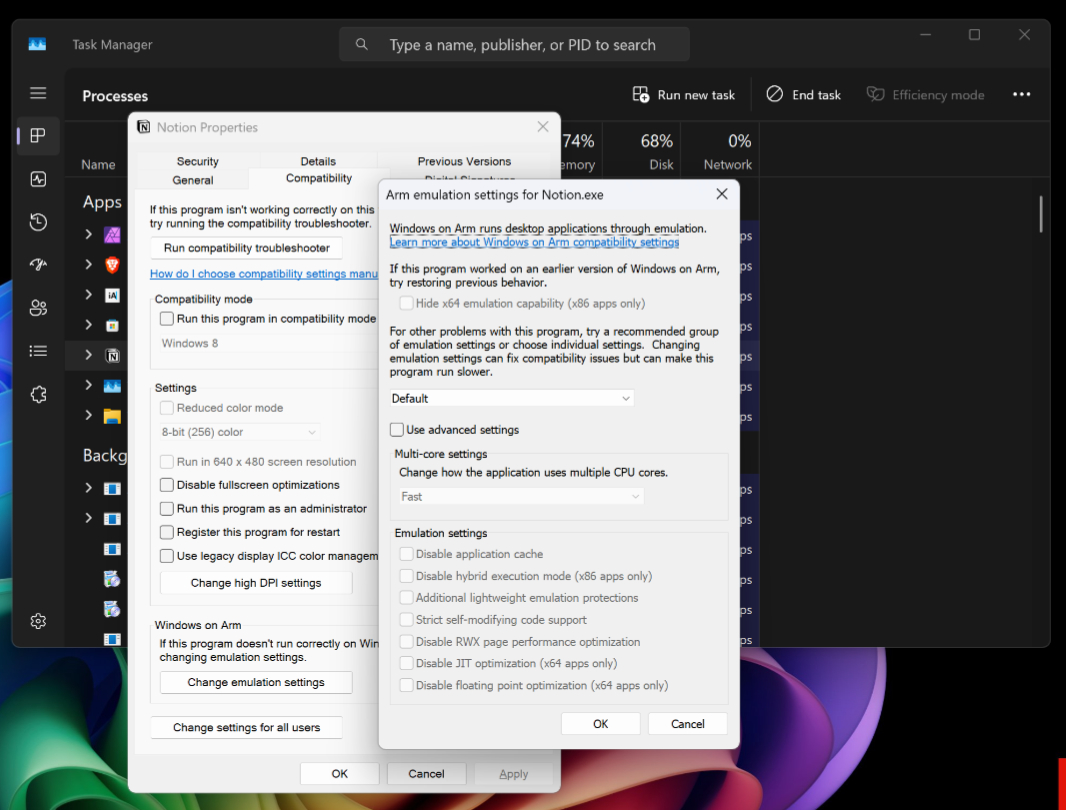The height and width of the screenshot is (810, 1066).
Task: Open the Services puzzle-piece icon
Action: tap(38, 394)
